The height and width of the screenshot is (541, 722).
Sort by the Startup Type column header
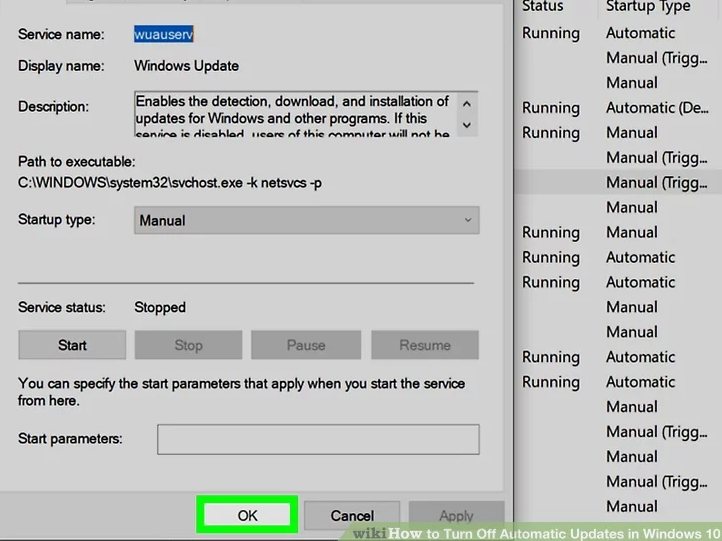pyautogui.click(x=647, y=7)
